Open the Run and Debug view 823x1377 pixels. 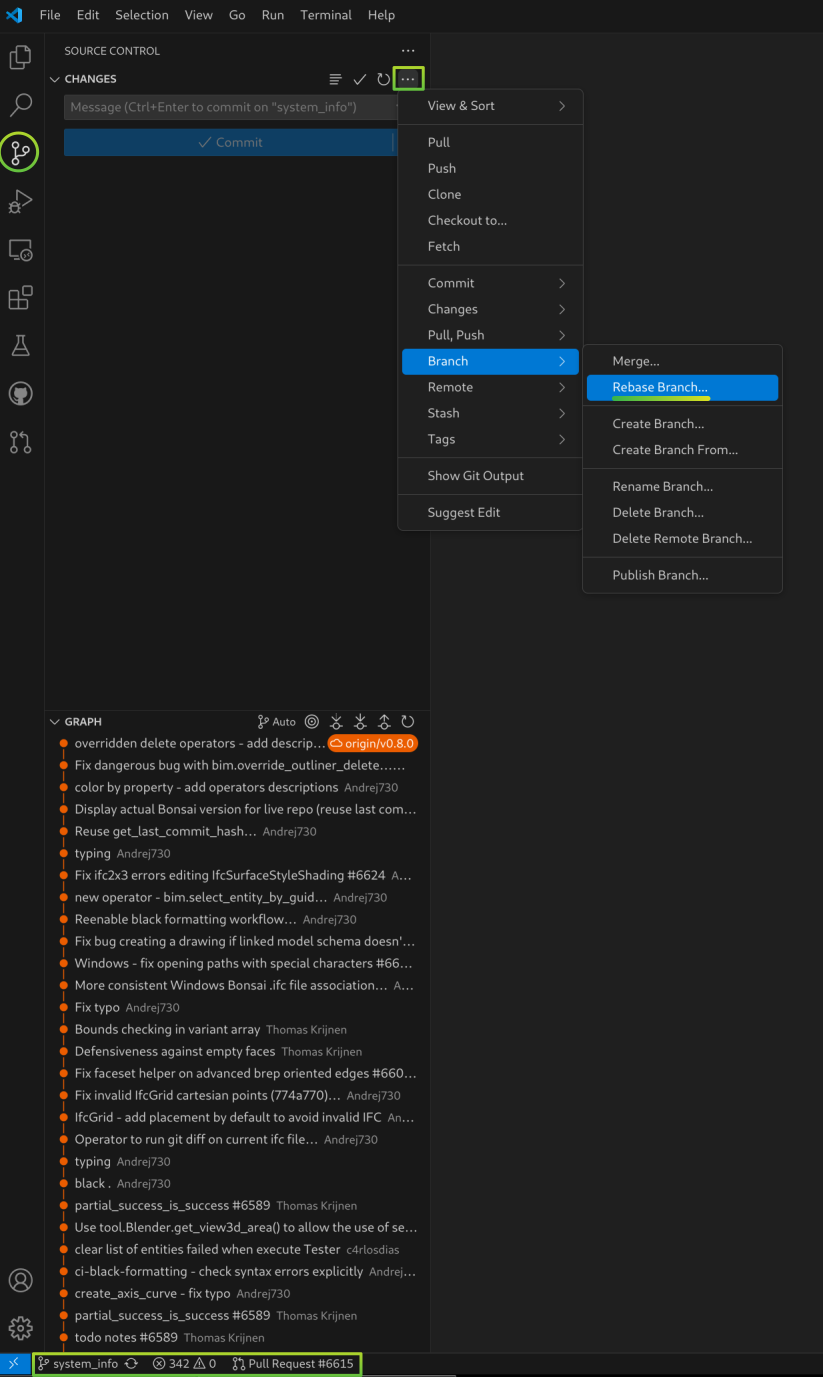pyautogui.click(x=21, y=201)
